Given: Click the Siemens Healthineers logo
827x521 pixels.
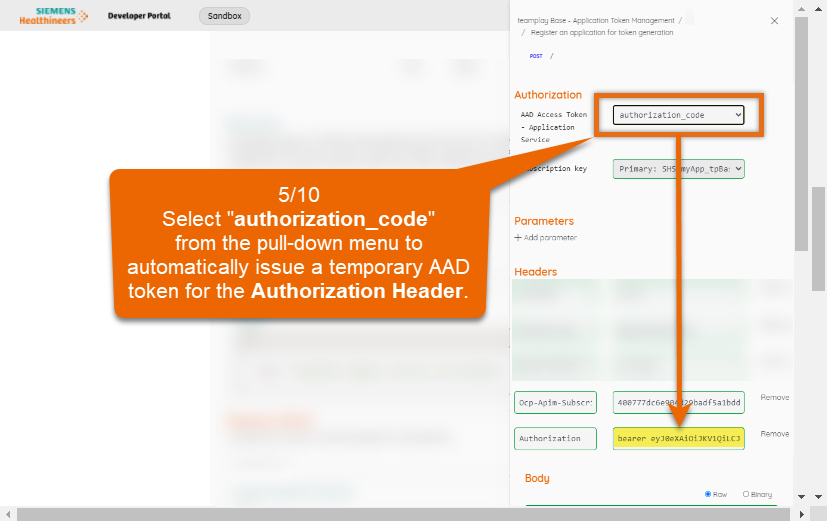Looking at the screenshot, I should [x=50, y=16].
